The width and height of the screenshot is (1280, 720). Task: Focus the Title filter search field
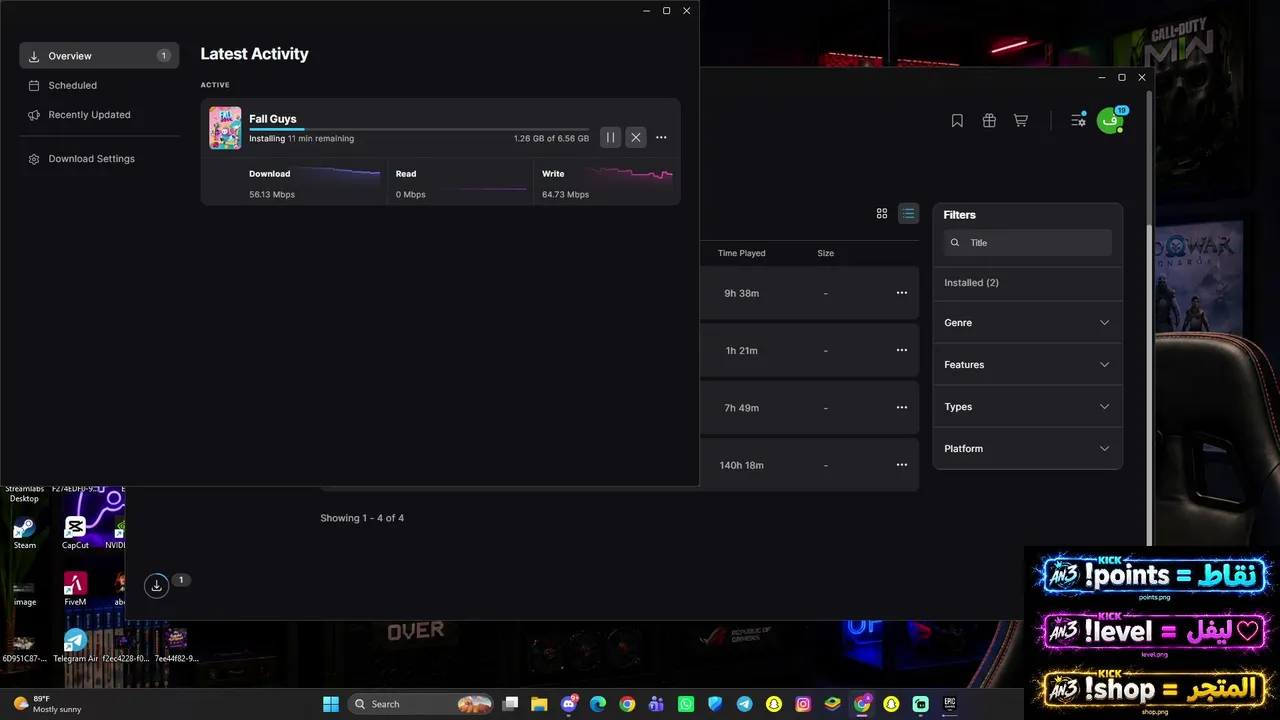point(1028,242)
